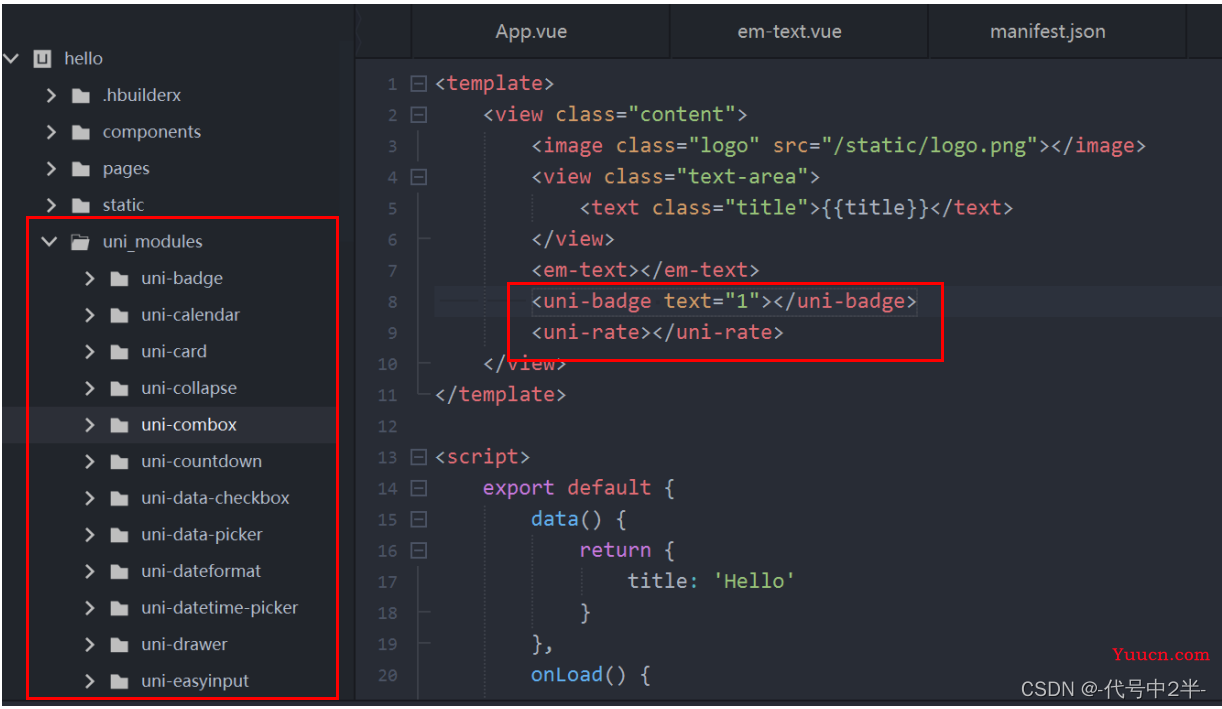Click the uni-datetime-picker folder icon

[120, 608]
